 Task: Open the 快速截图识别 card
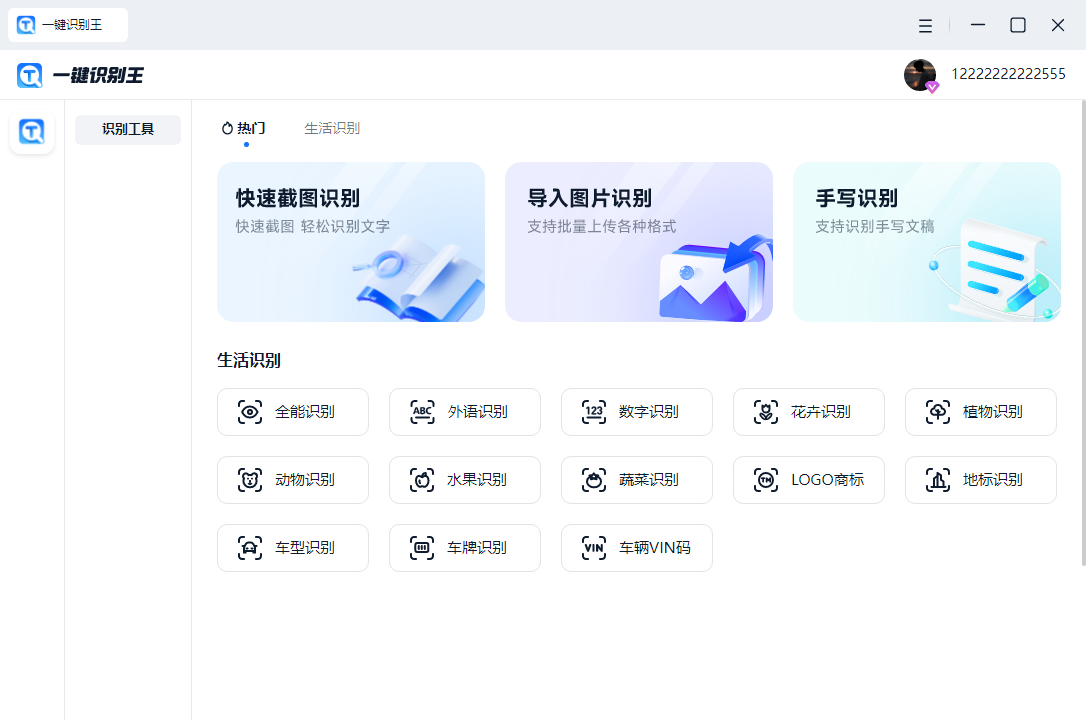[x=351, y=242]
